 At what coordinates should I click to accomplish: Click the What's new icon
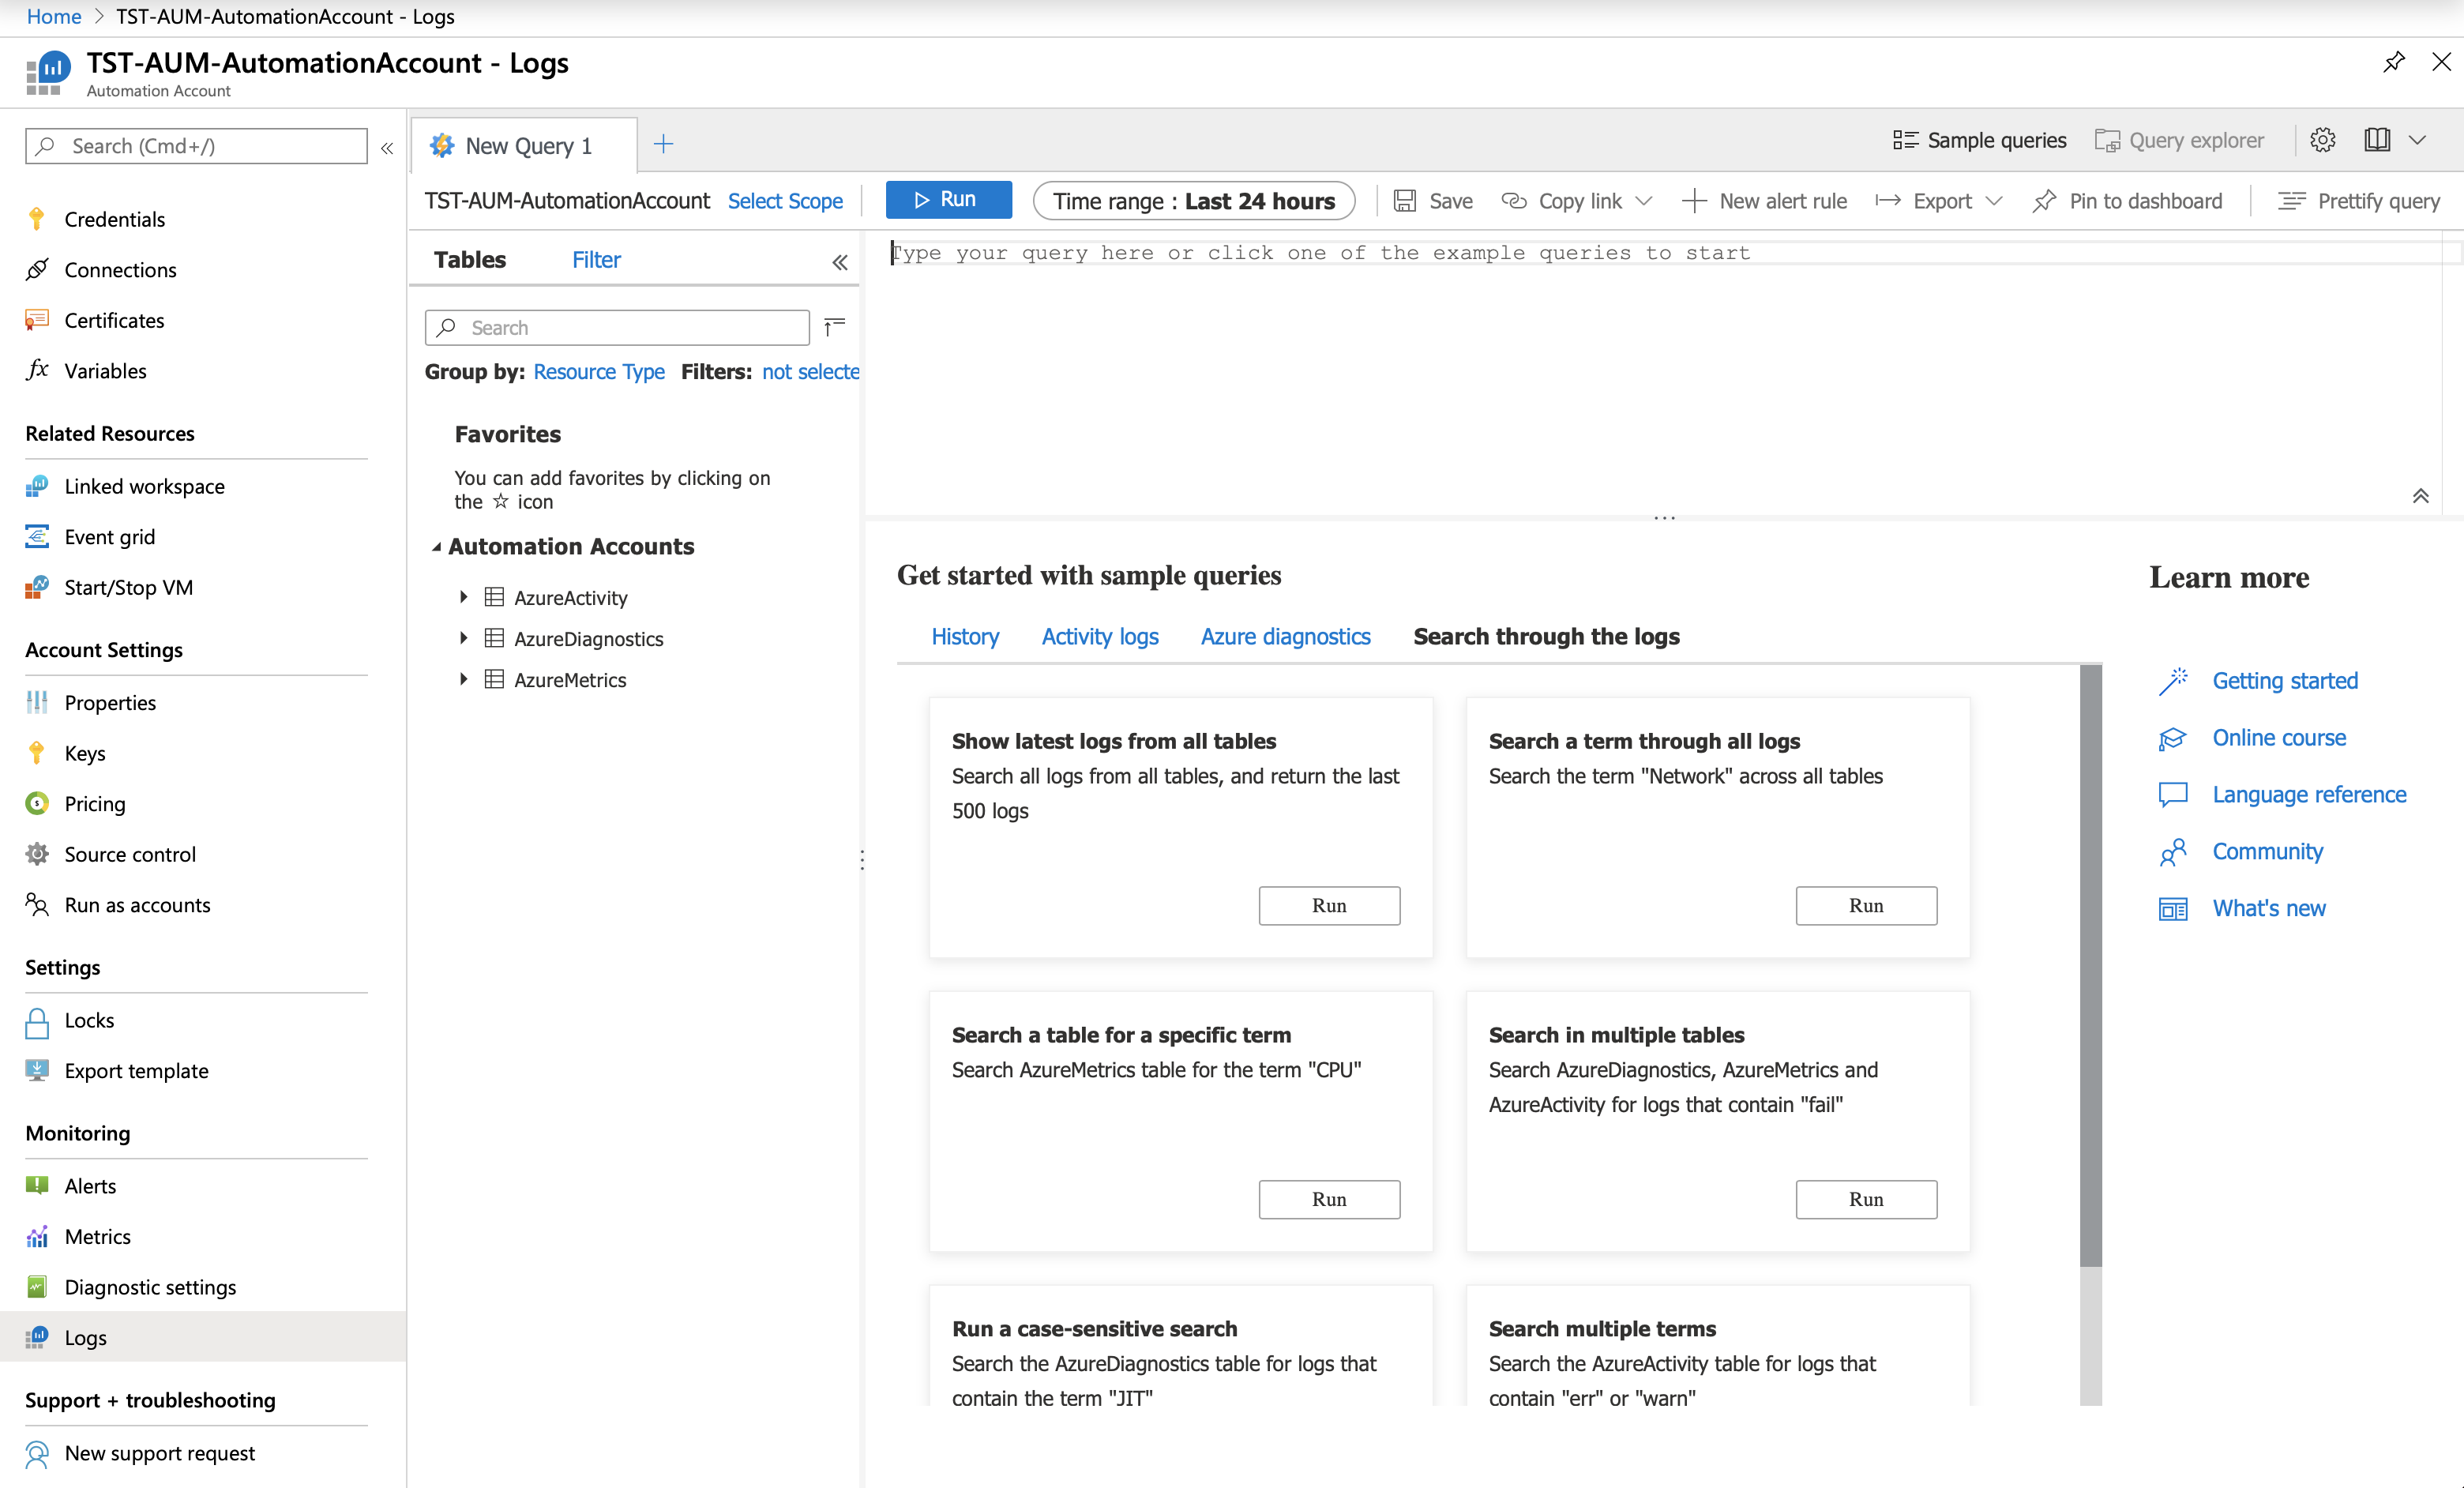[x=2173, y=909]
